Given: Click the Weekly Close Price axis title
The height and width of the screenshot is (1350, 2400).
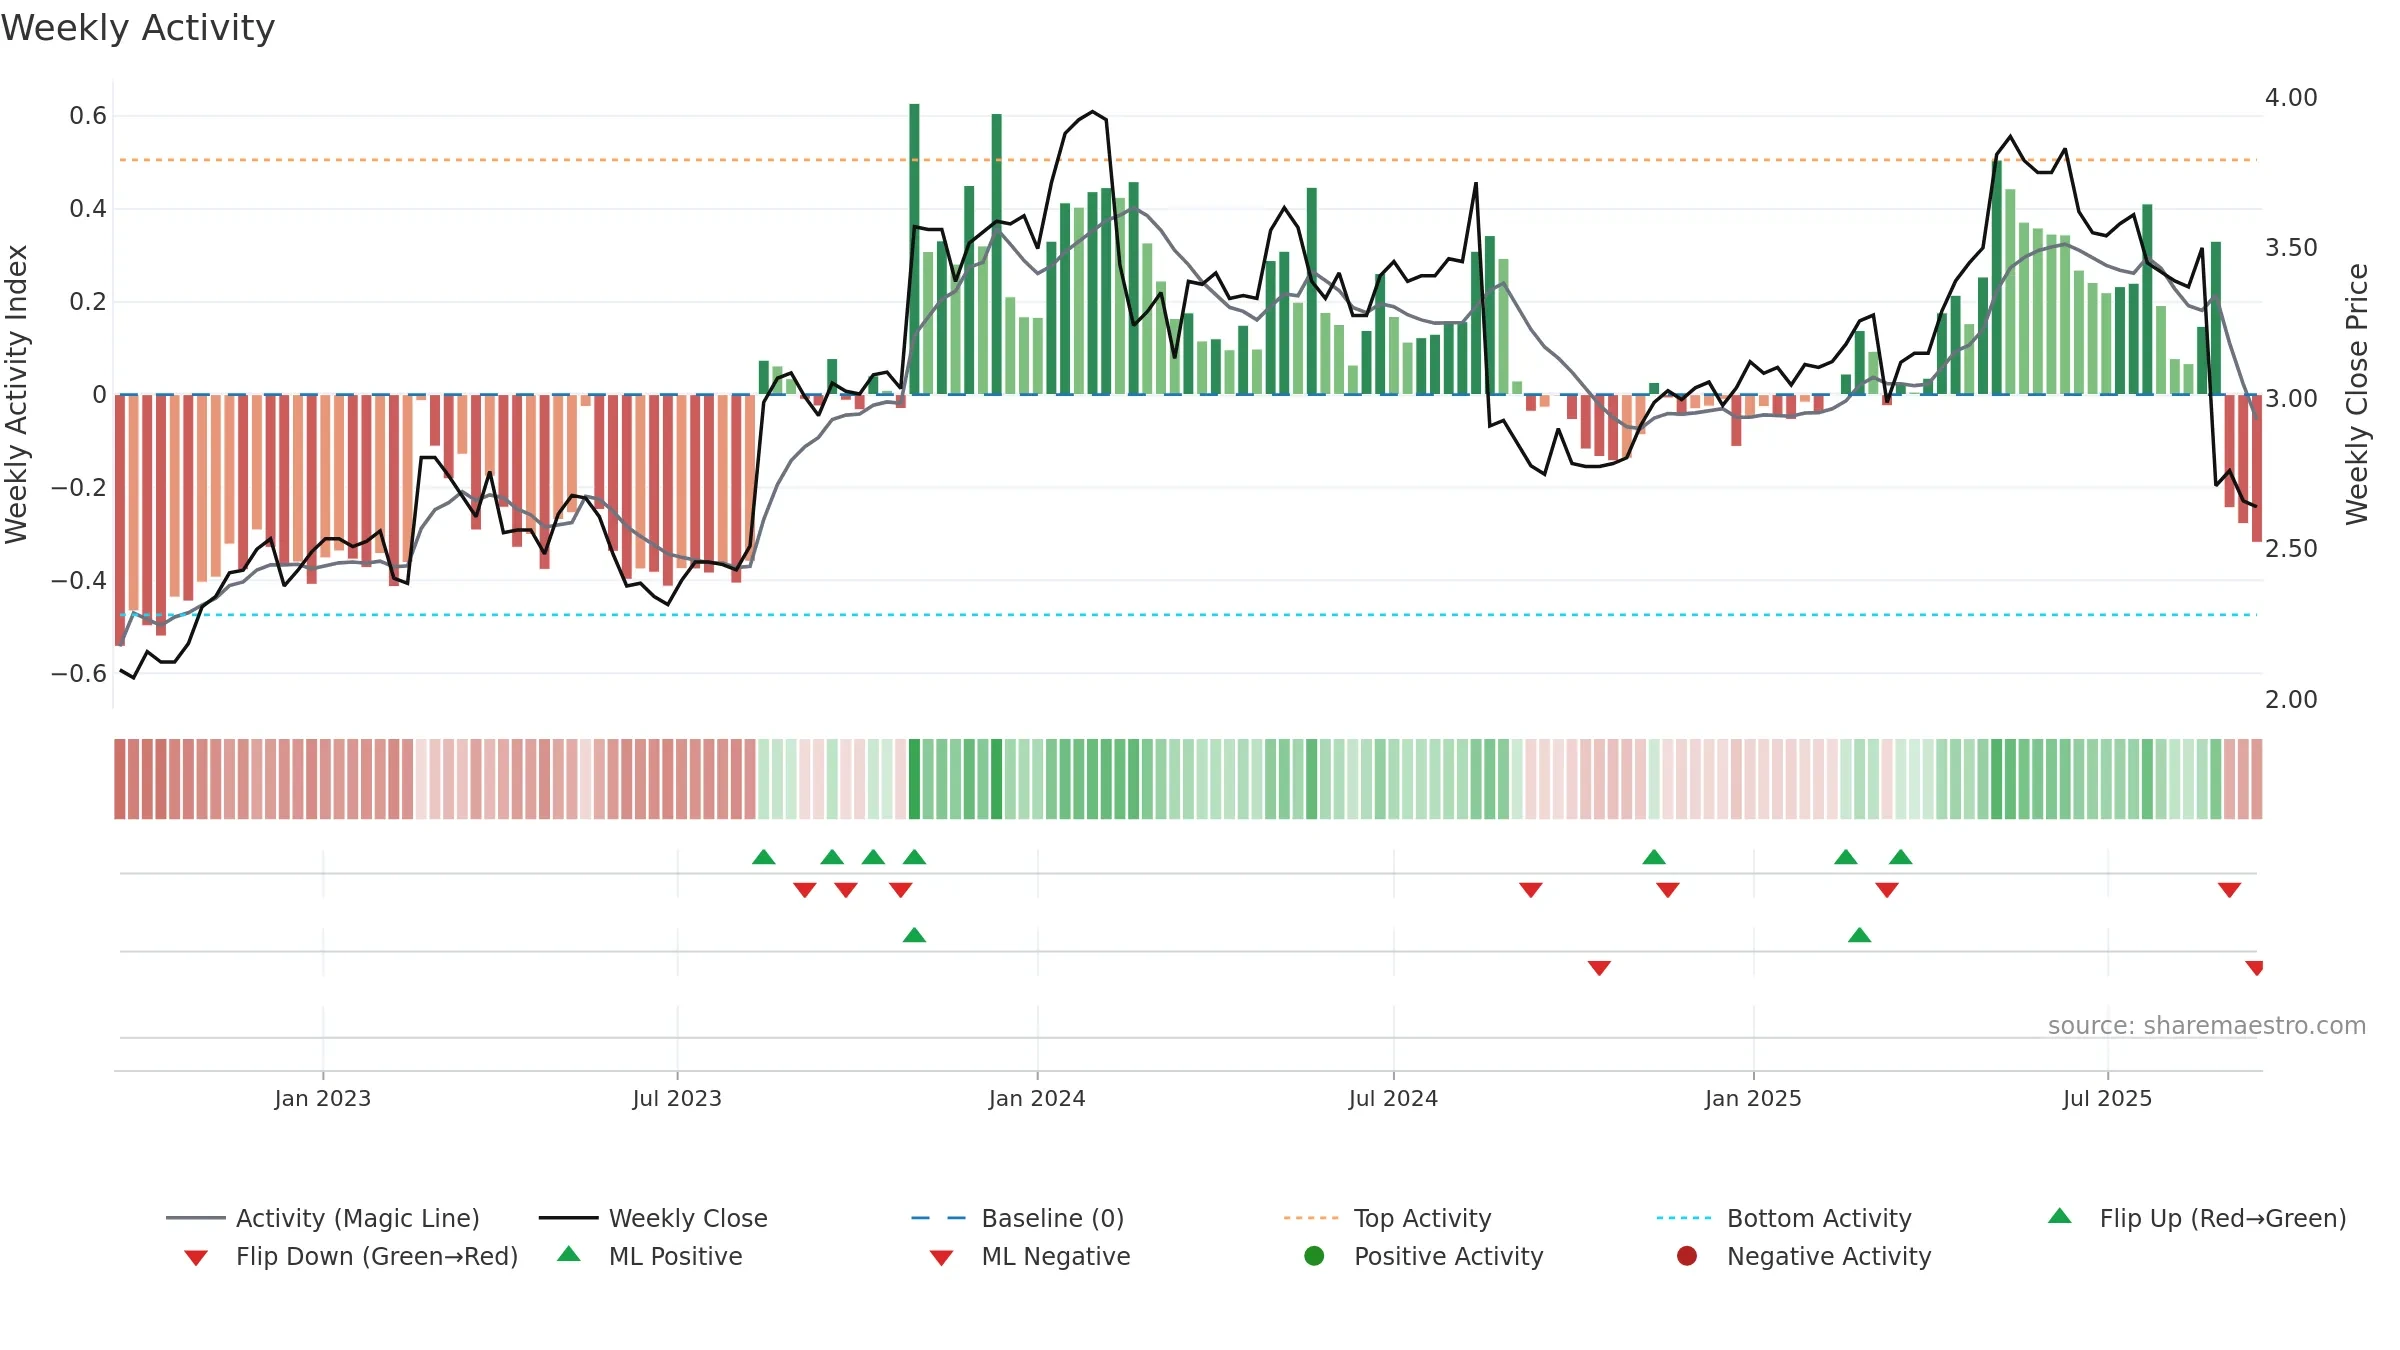Looking at the screenshot, I should click(2357, 394).
